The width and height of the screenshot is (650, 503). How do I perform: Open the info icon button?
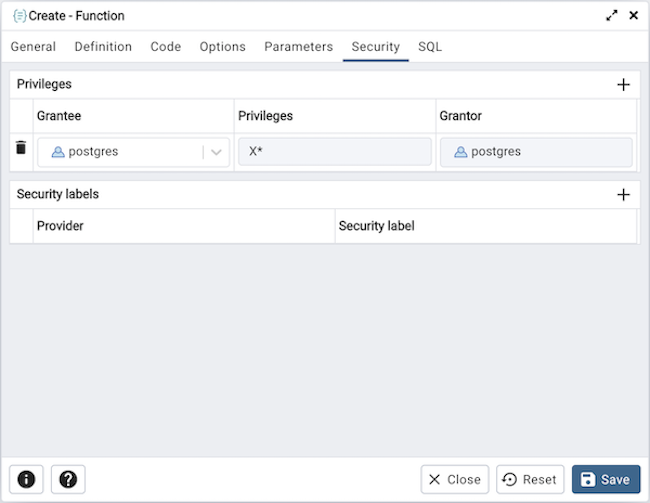tap(26, 479)
